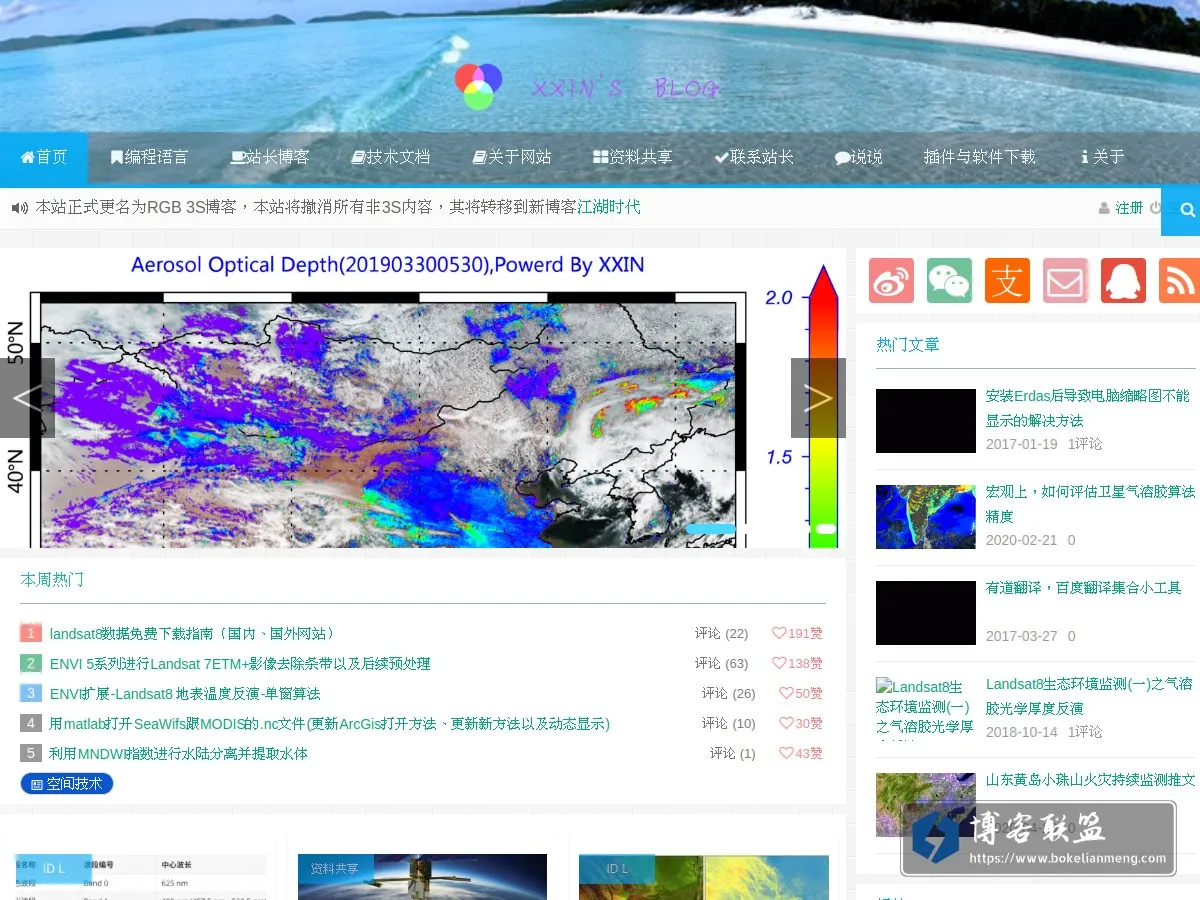Open the WeChat social icon

point(949,280)
